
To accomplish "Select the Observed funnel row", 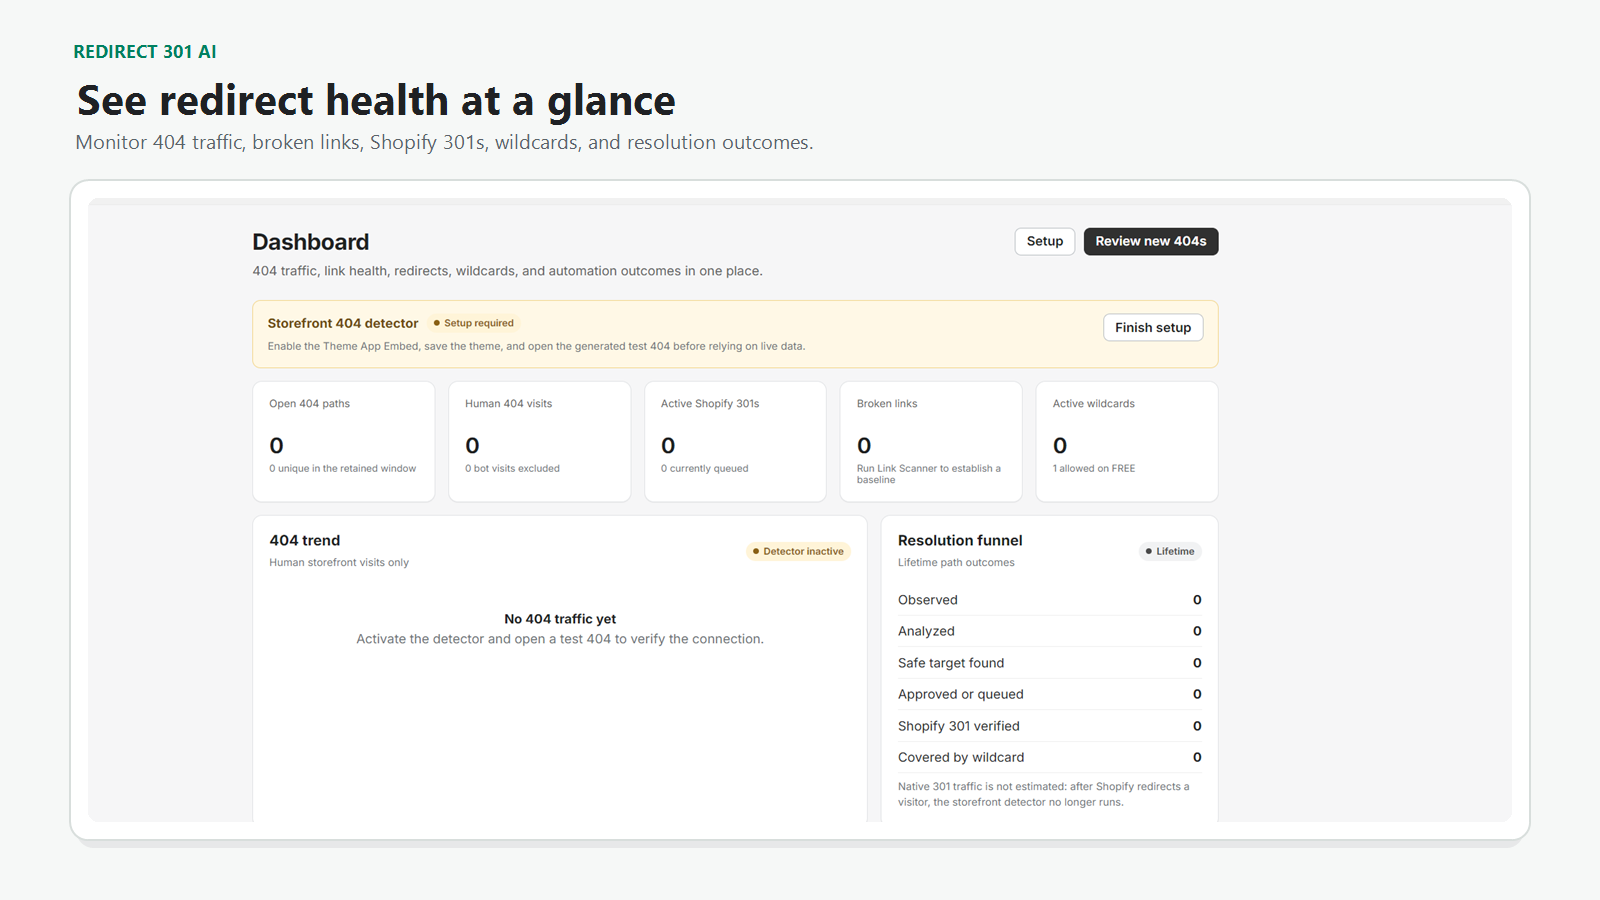I will point(1050,600).
